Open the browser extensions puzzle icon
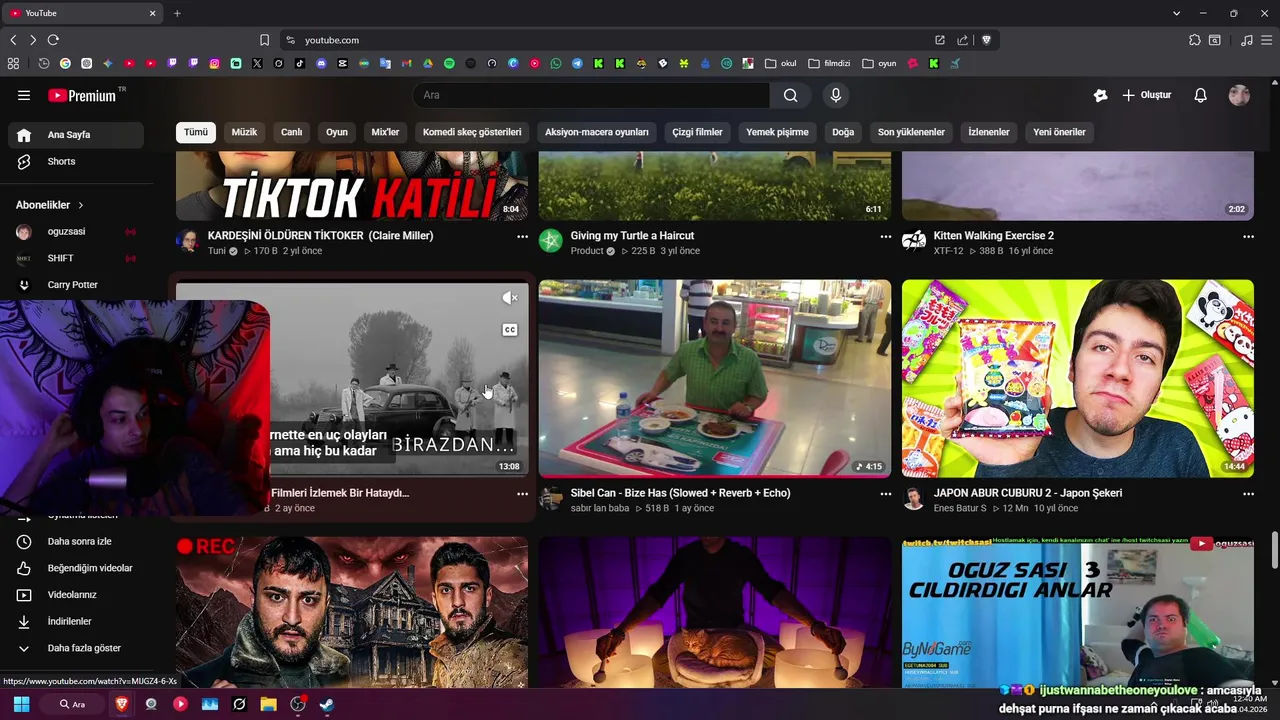 [x=1195, y=40]
